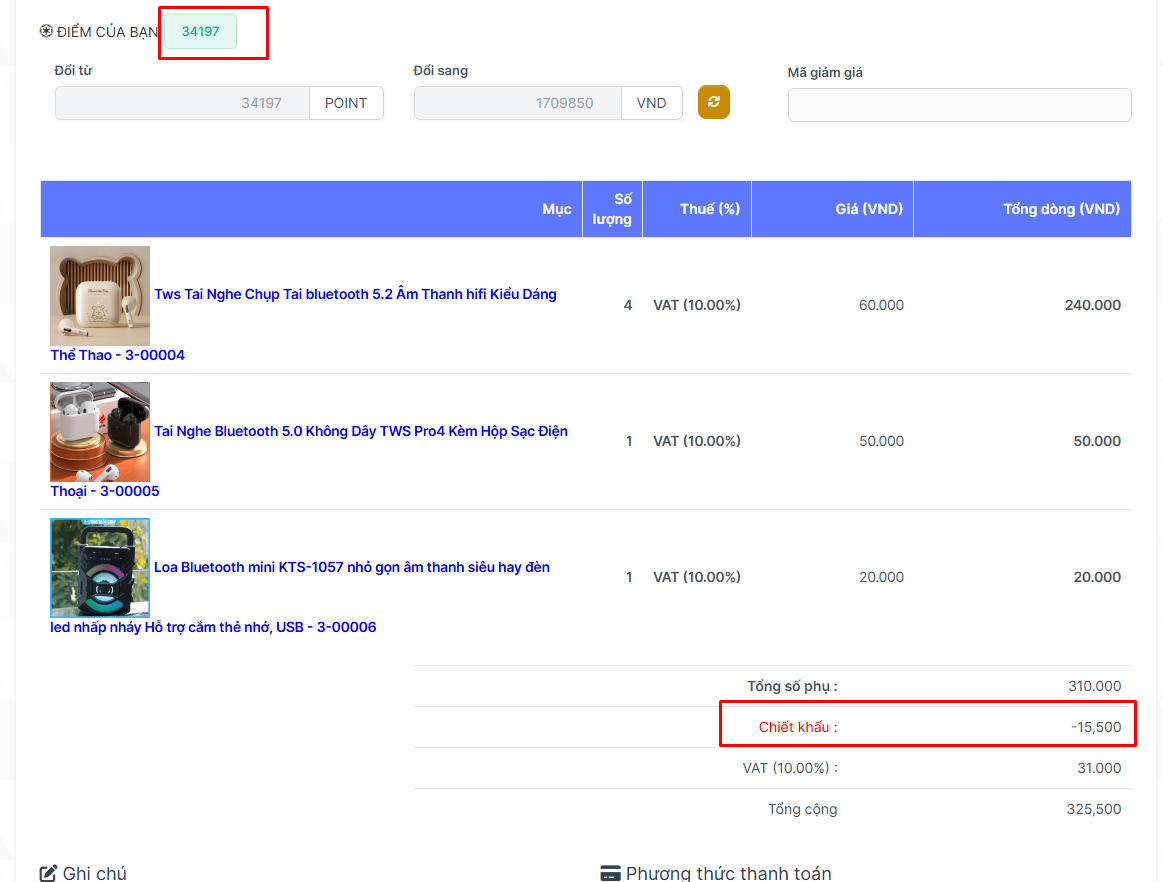1163x882 pixels.
Task: Open the TWS Pro4 earbuds product thumbnail
Action: [100, 432]
